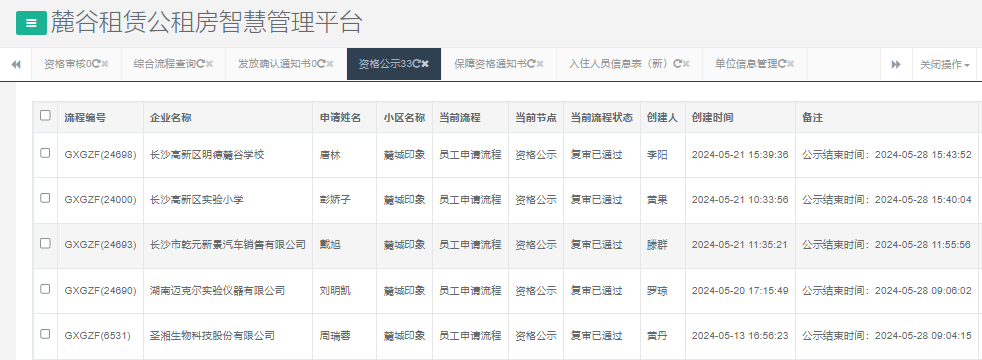Image resolution: width=982 pixels, height=360 pixels.
Task: Click applicant name 周瑞蓉
Action: (x=335, y=336)
